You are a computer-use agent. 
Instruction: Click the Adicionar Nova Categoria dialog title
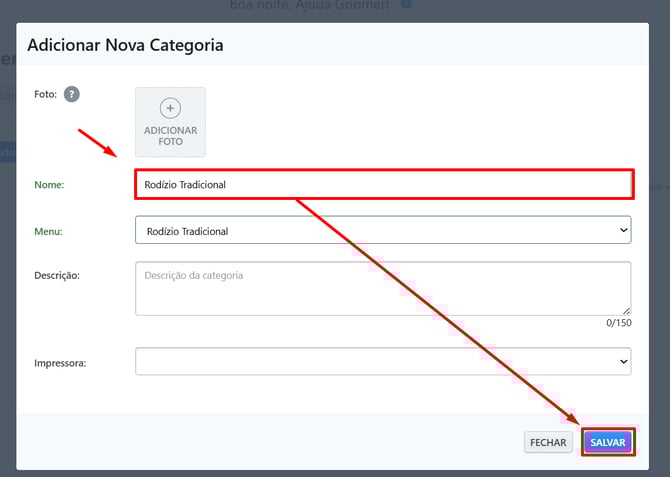click(125, 45)
